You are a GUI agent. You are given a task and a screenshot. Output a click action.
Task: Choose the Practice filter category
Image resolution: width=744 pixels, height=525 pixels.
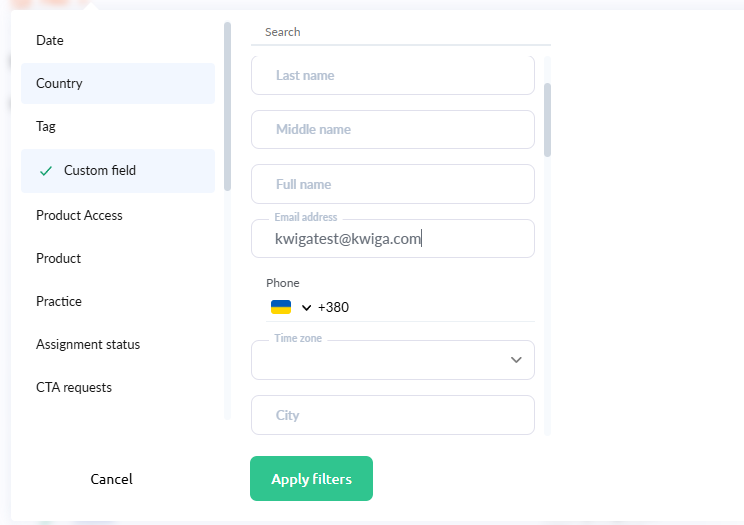click(59, 301)
